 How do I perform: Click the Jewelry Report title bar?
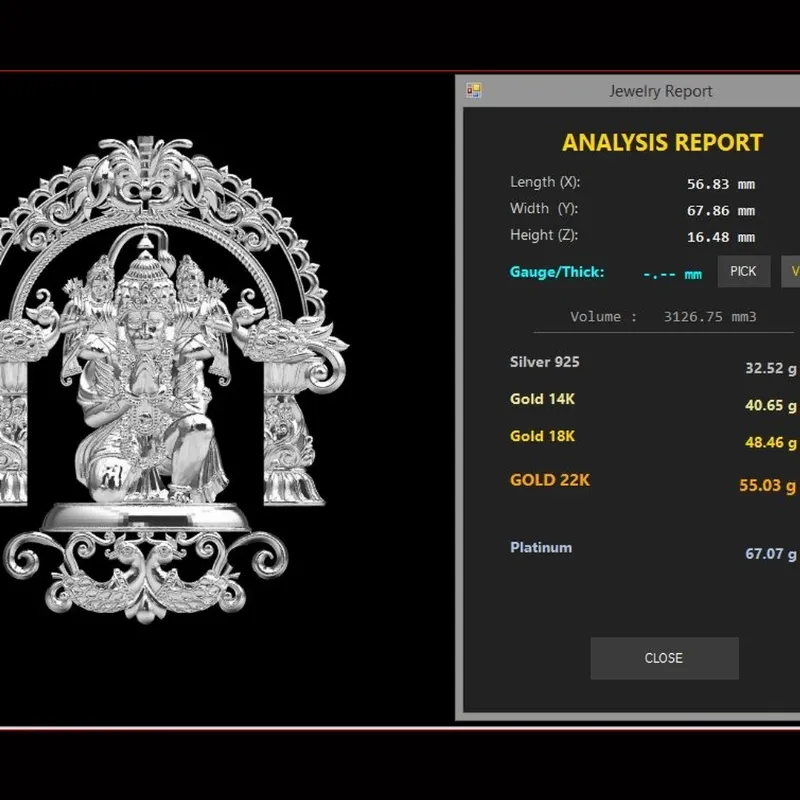[x=628, y=91]
